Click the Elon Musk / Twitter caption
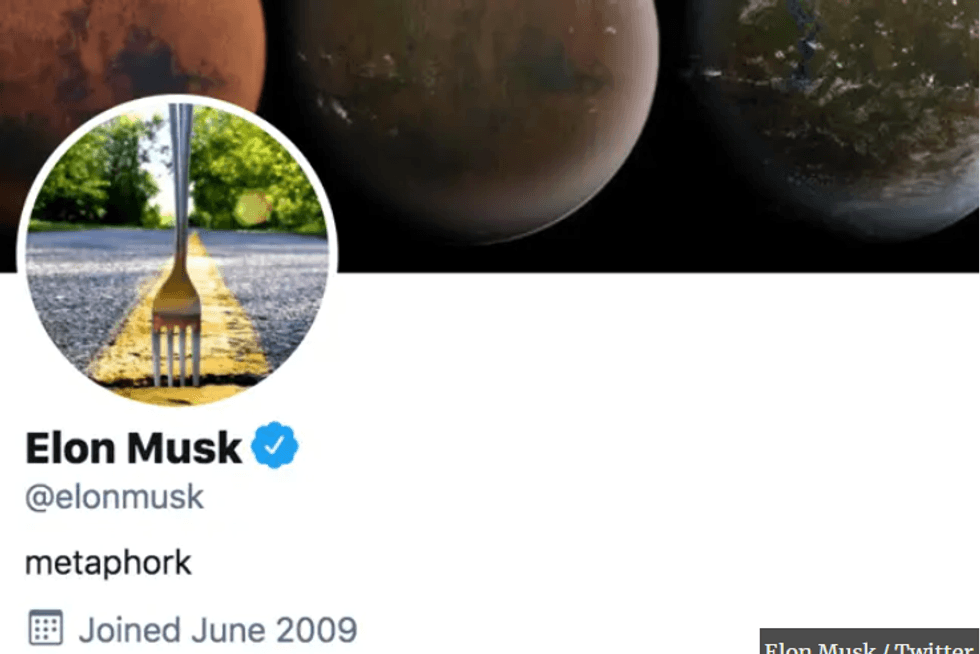This screenshot has width=980, height=654. 869,644
